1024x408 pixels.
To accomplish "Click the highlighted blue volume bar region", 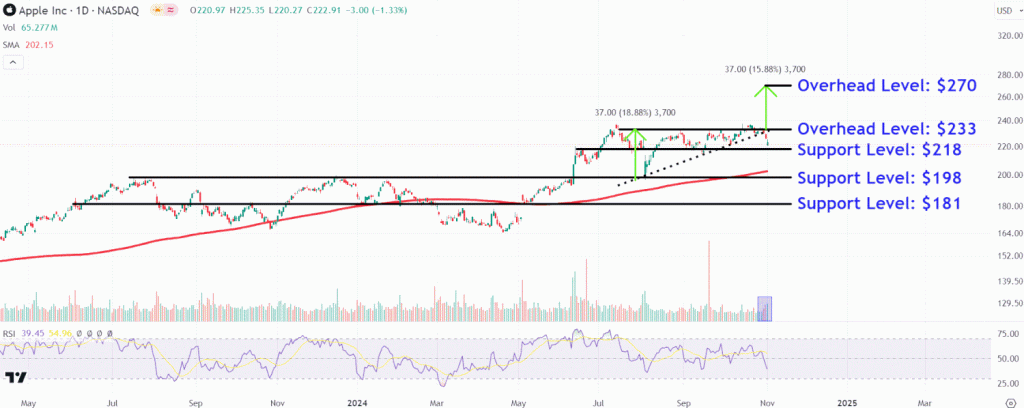I will (765, 308).
